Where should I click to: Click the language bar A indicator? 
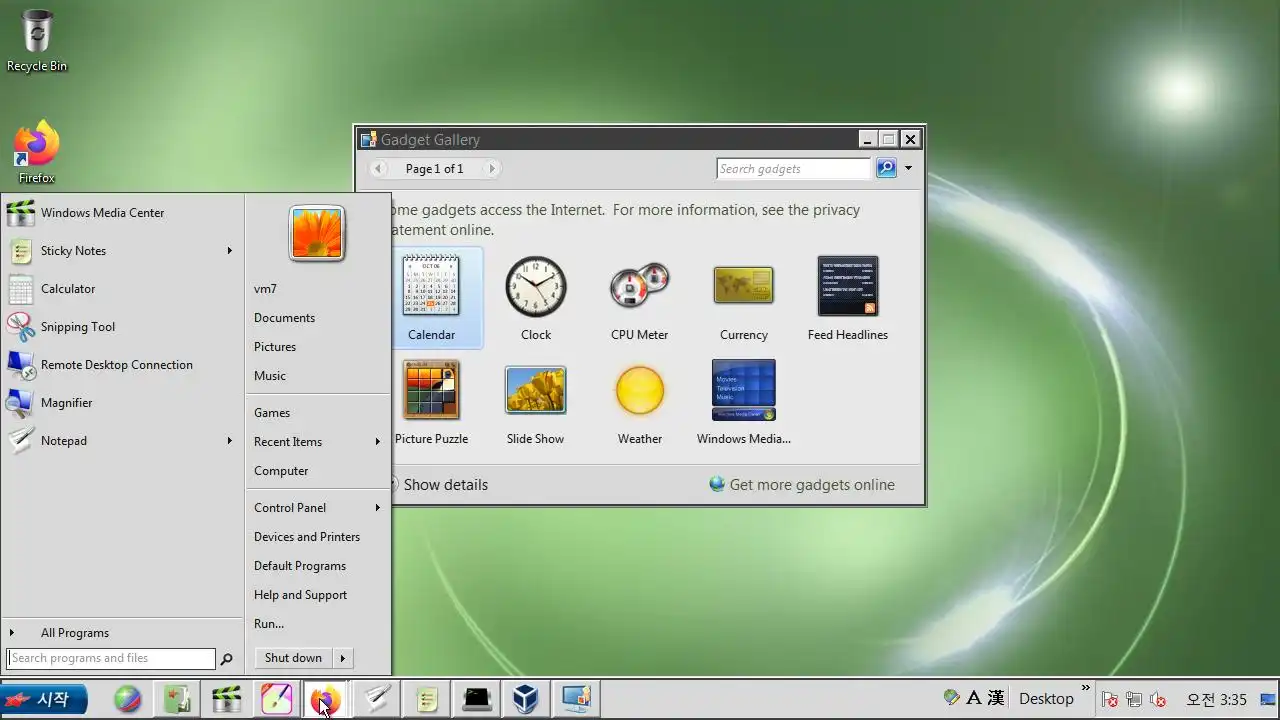pyautogui.click(x=974, y=698)
